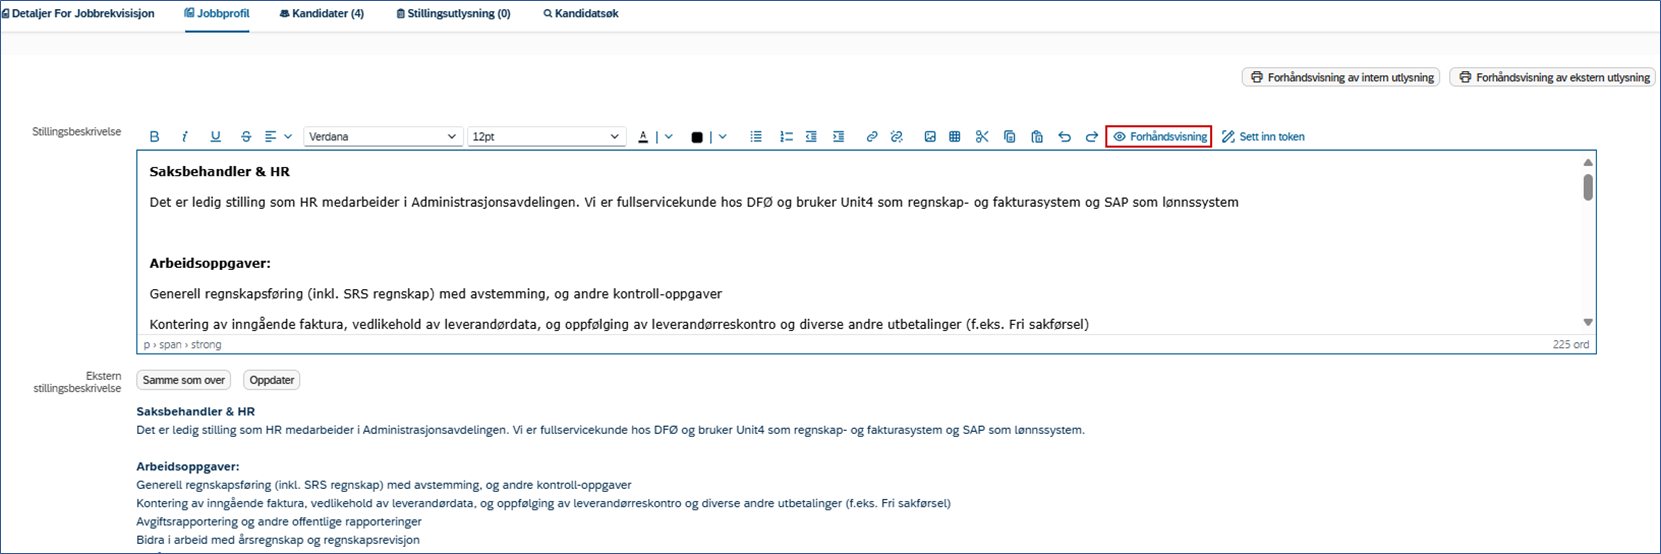
Task: Click the 'Ekstern stillingsbeskrivelse' label
Action: [x=76, y=382]
